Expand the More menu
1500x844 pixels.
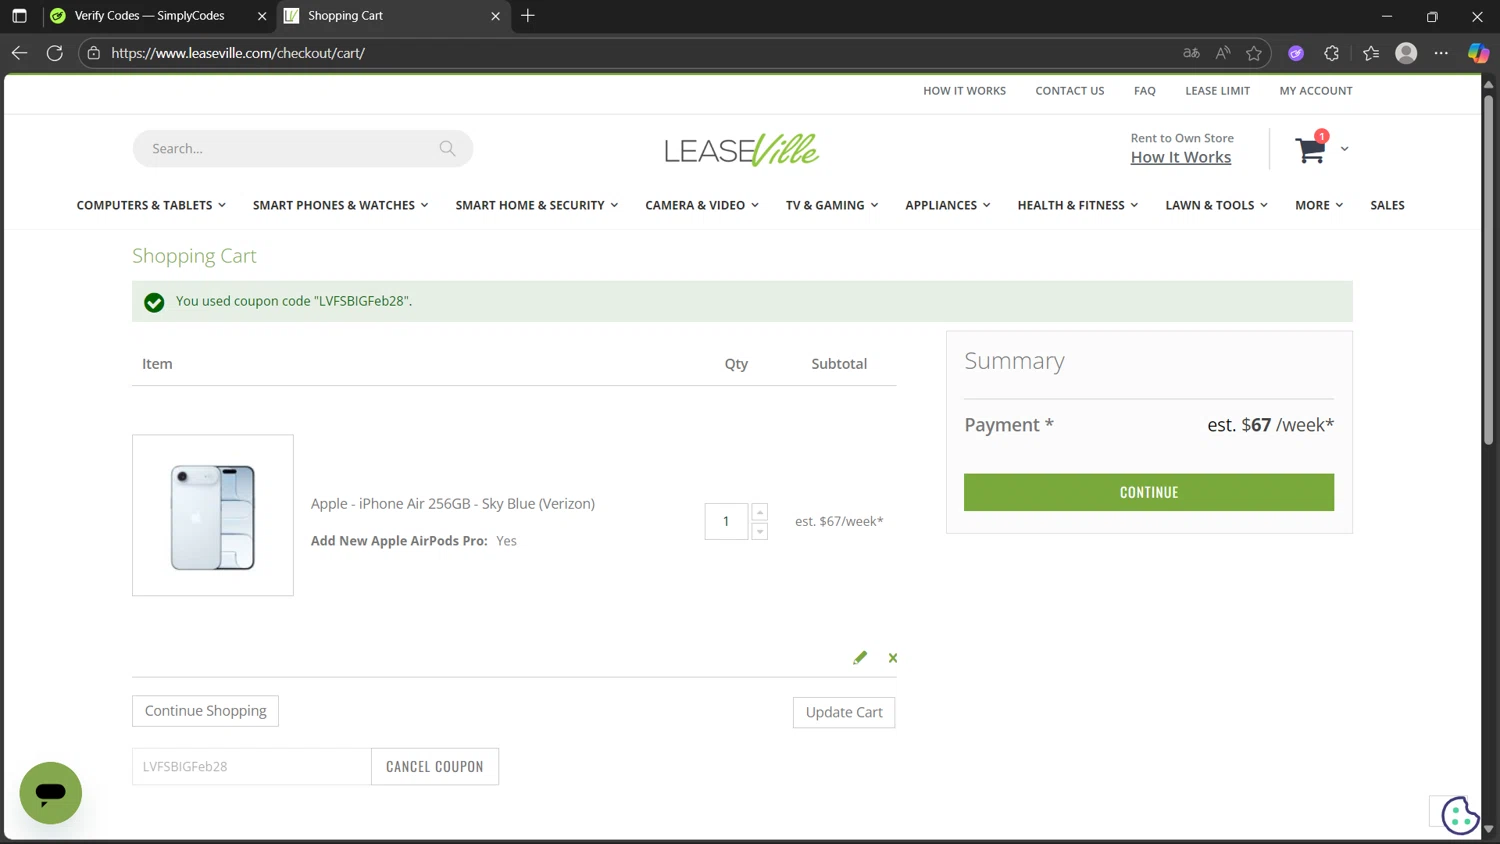[x=1319, y=205]
